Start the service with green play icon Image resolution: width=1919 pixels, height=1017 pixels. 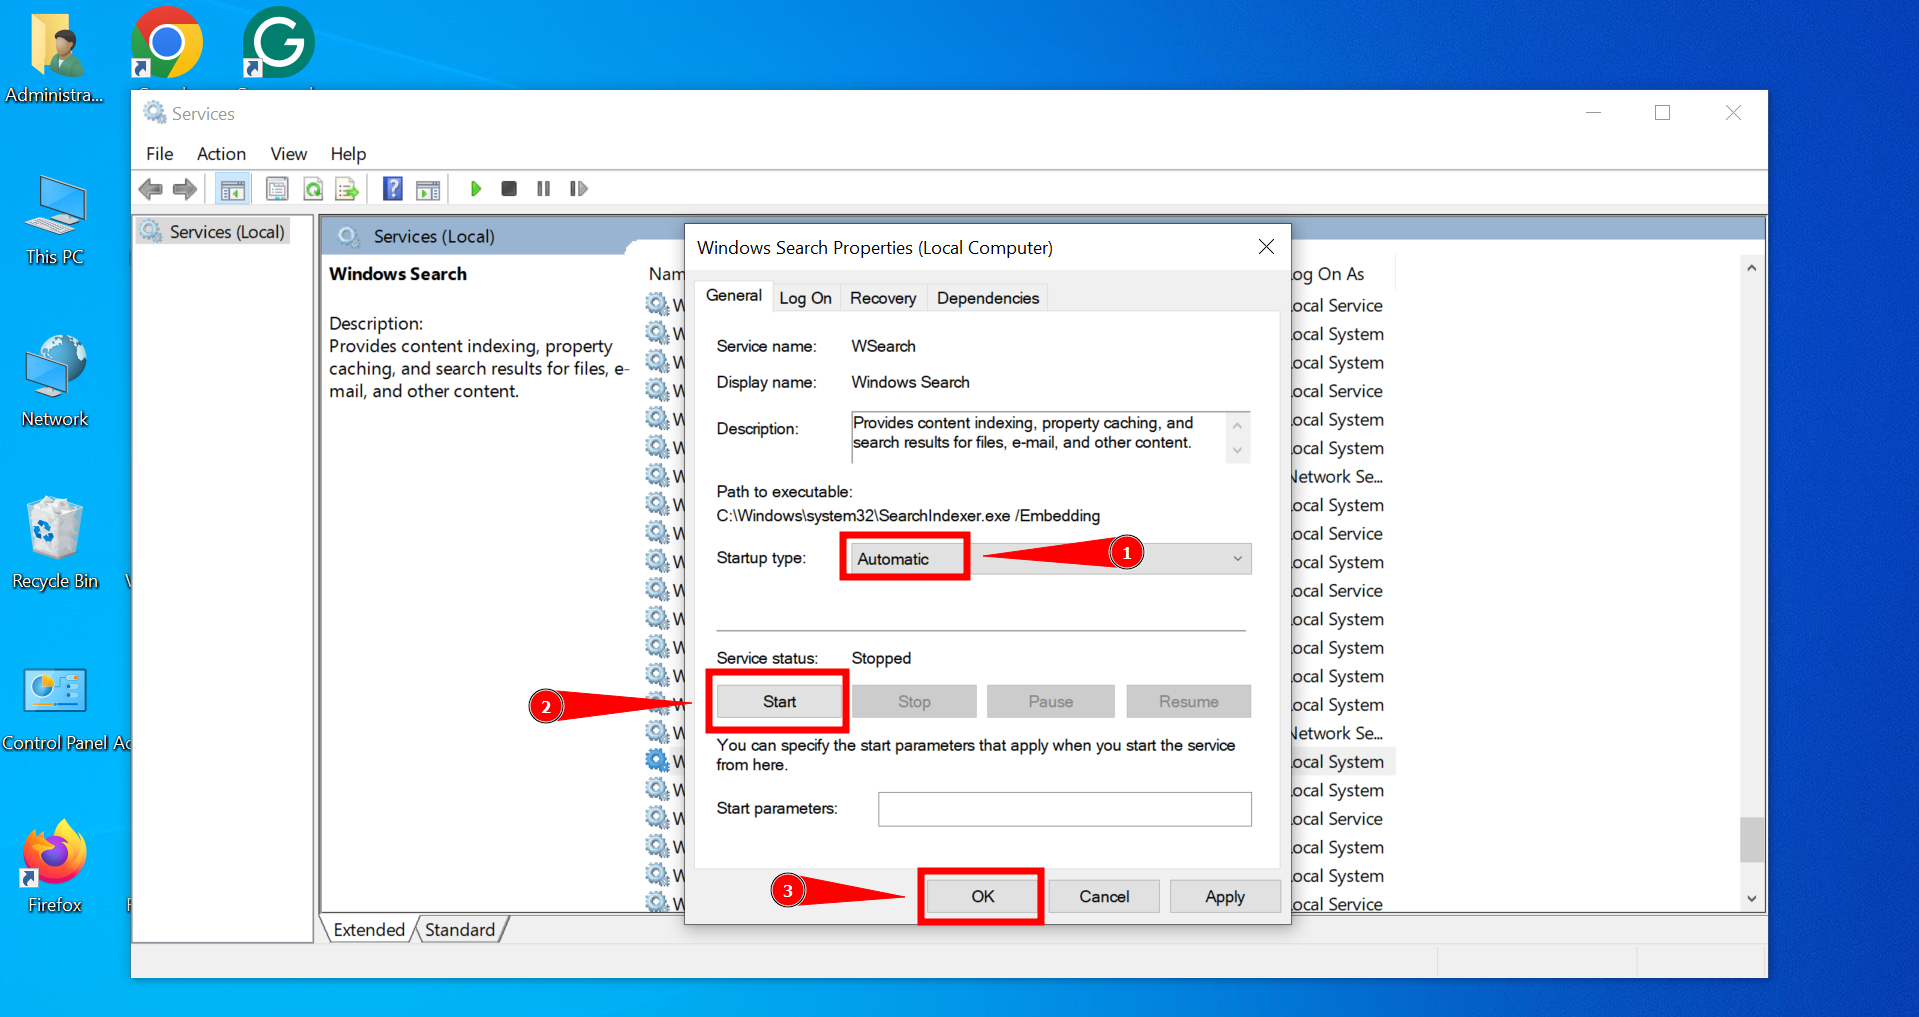coord(476,189)
